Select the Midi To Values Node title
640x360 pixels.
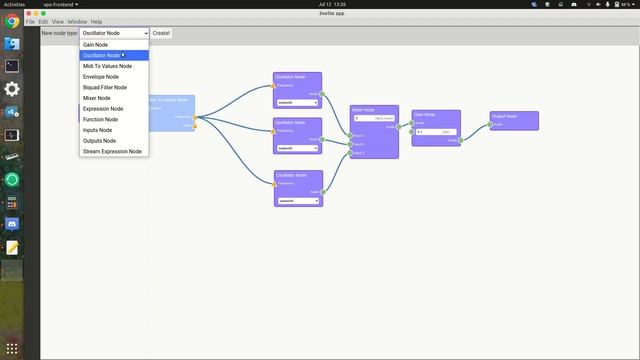point(169,100)
